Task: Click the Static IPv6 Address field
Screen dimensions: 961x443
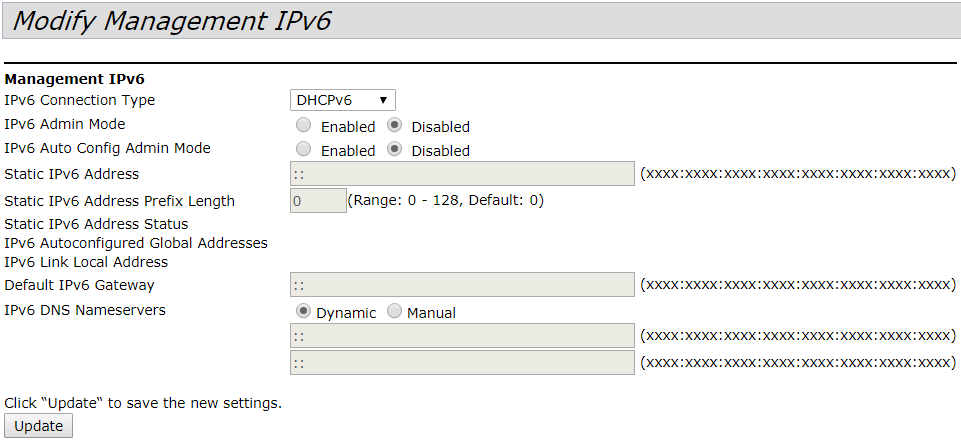Action: (462, 174)
